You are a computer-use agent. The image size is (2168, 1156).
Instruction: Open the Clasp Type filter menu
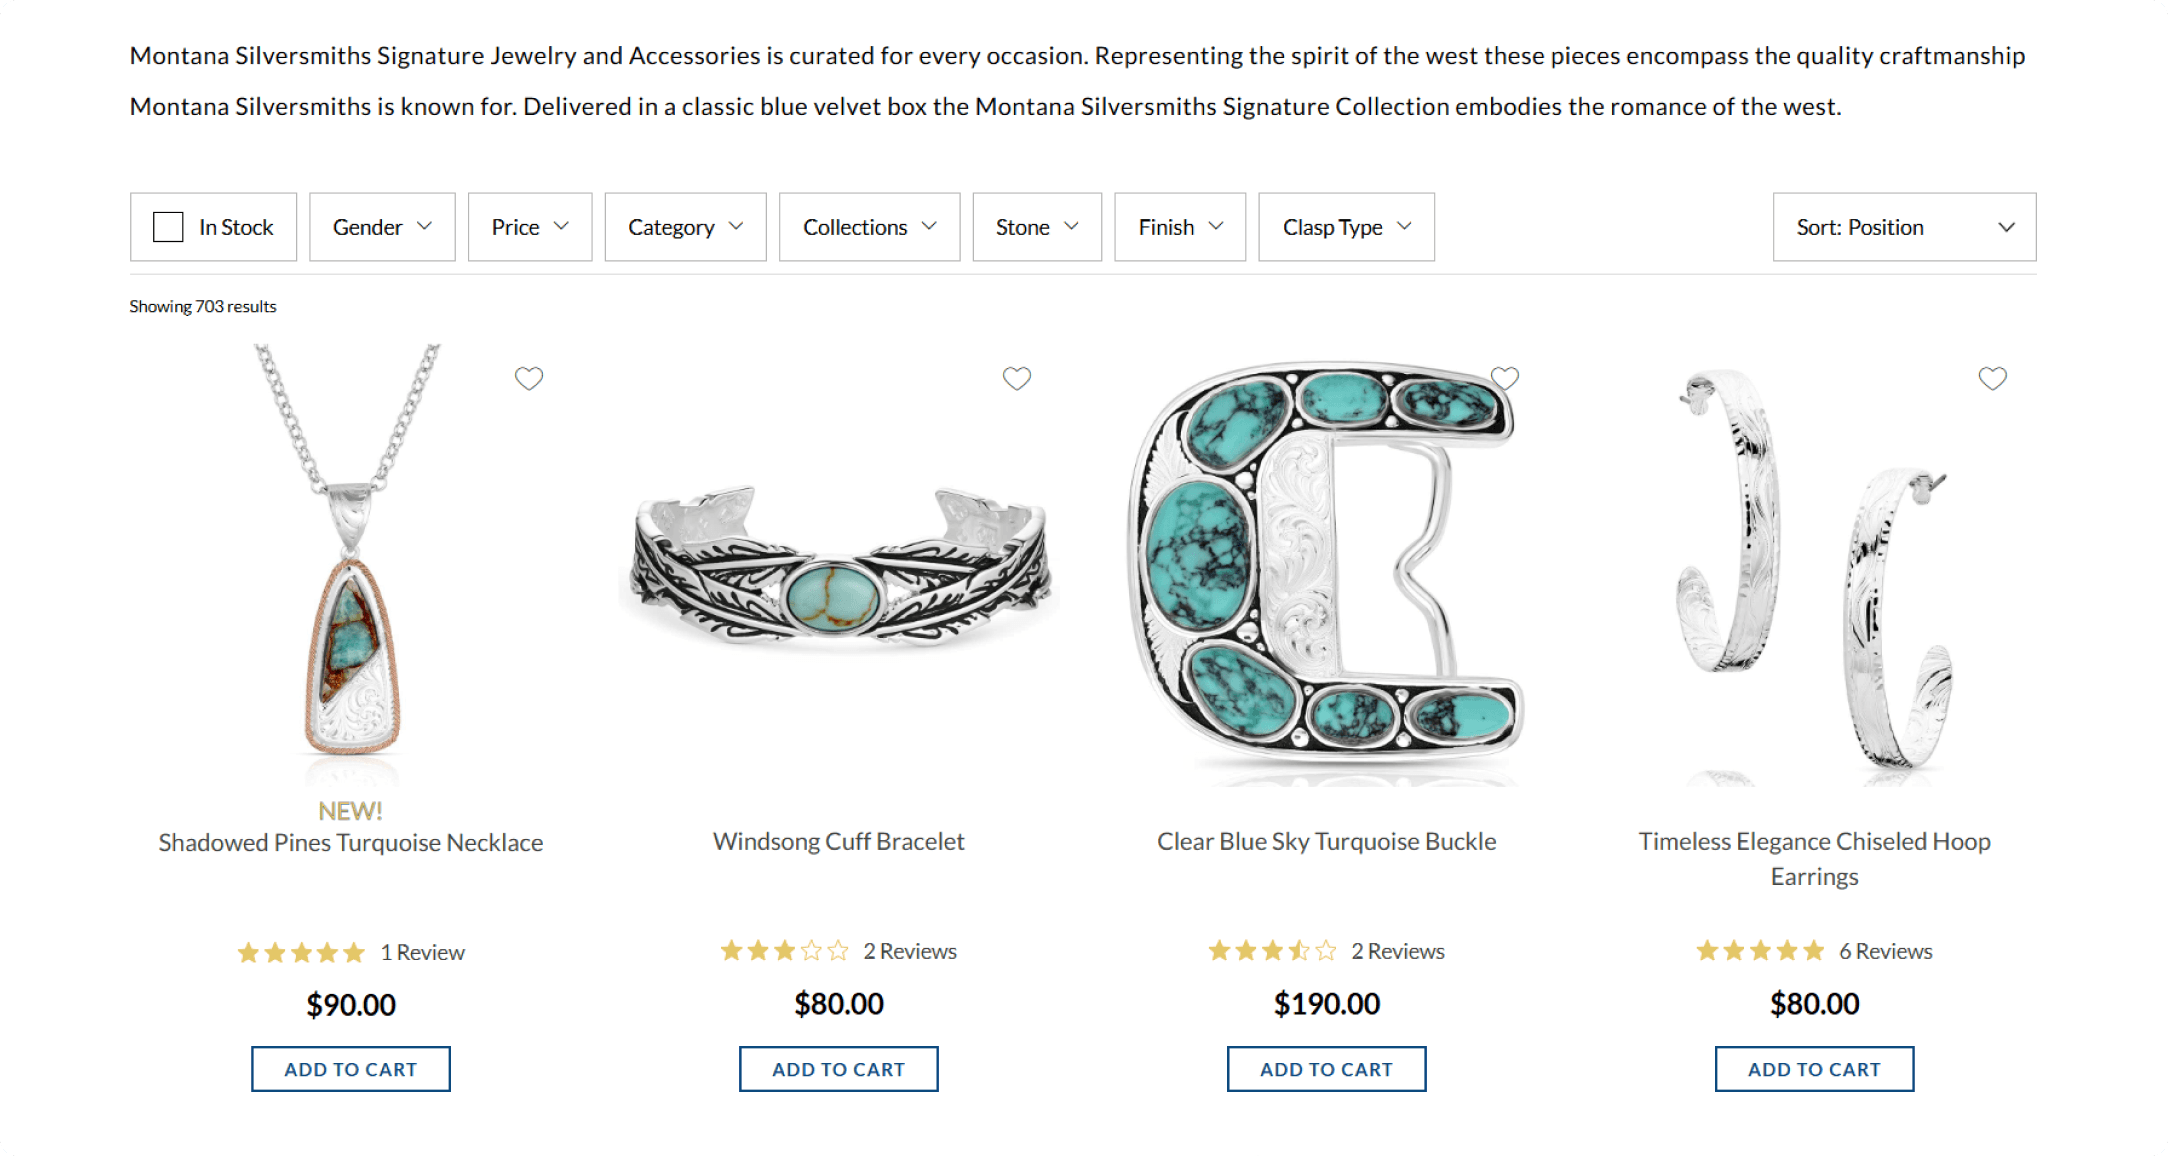[x=1345, y=227]
